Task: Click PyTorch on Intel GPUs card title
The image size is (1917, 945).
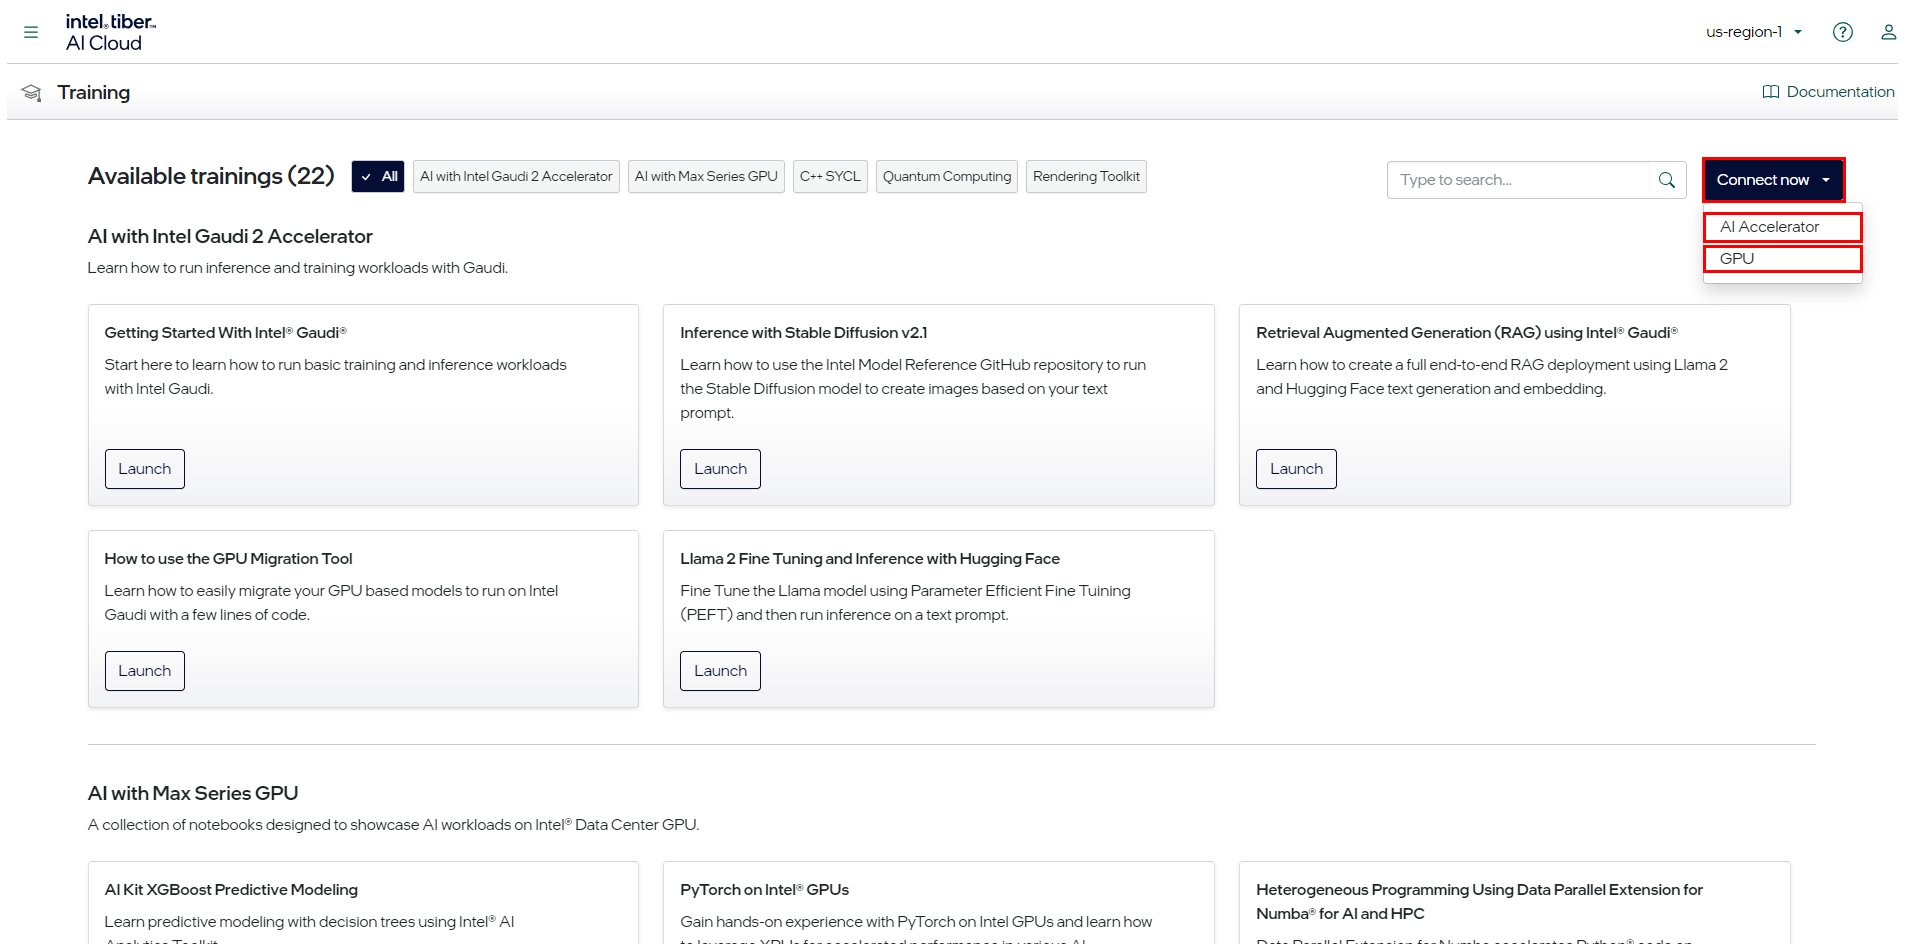Action: point(764,890)
